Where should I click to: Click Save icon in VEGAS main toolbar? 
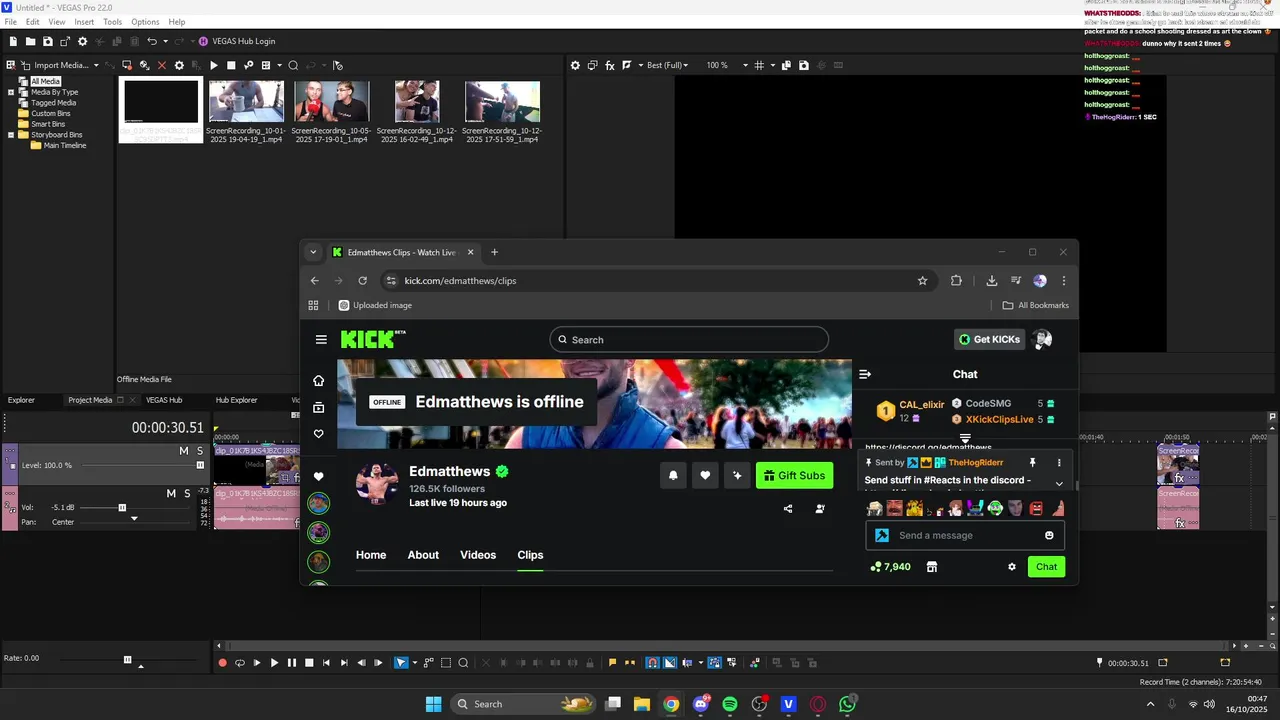tap(47, 41)
